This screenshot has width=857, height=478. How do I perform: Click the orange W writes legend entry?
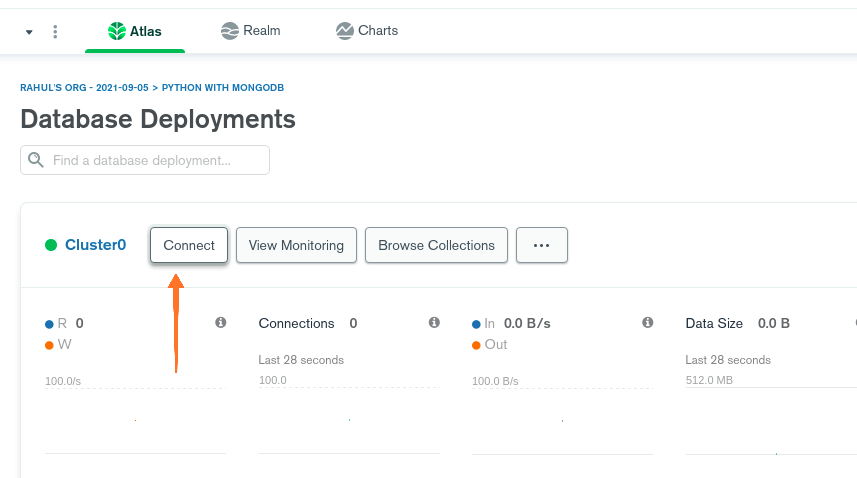click(58, 345)
